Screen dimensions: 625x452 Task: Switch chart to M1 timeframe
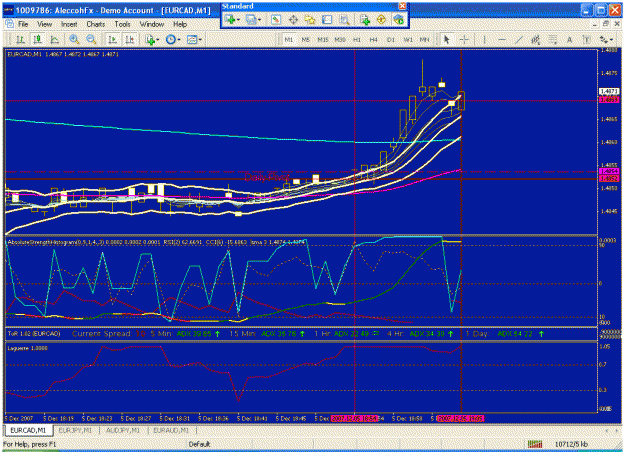(289, 39)
